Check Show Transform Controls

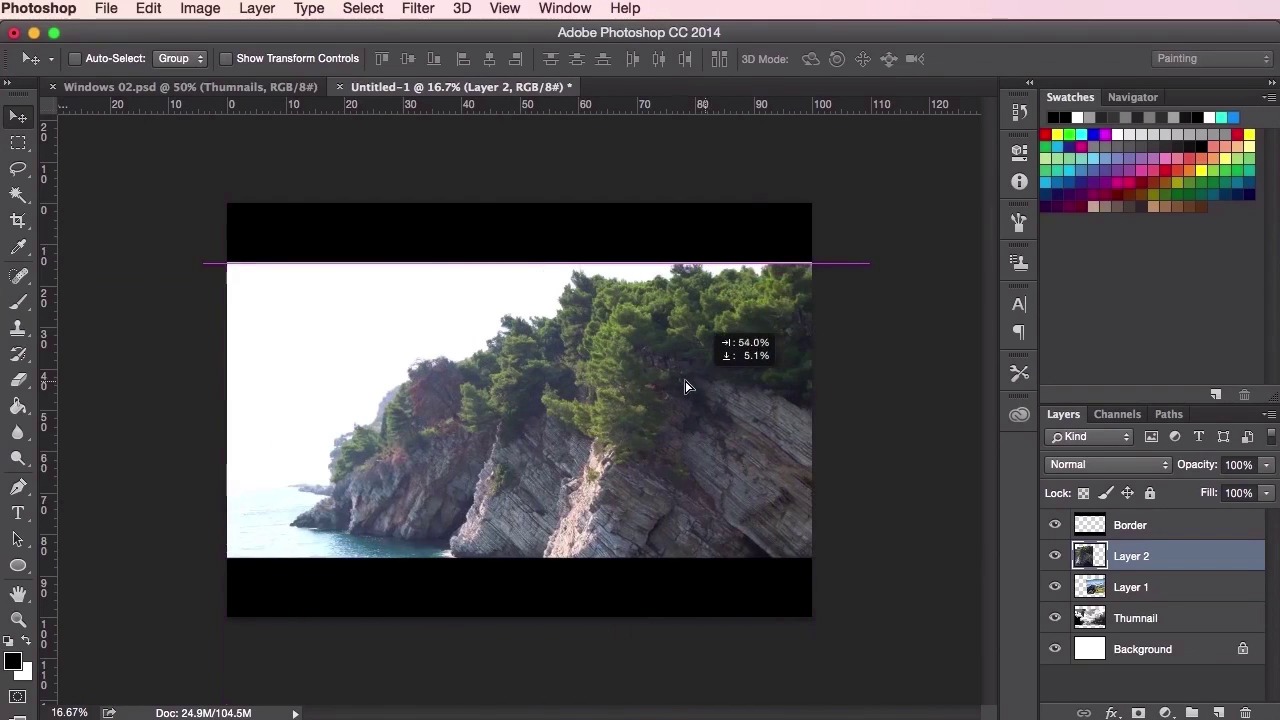click(226, 59)
